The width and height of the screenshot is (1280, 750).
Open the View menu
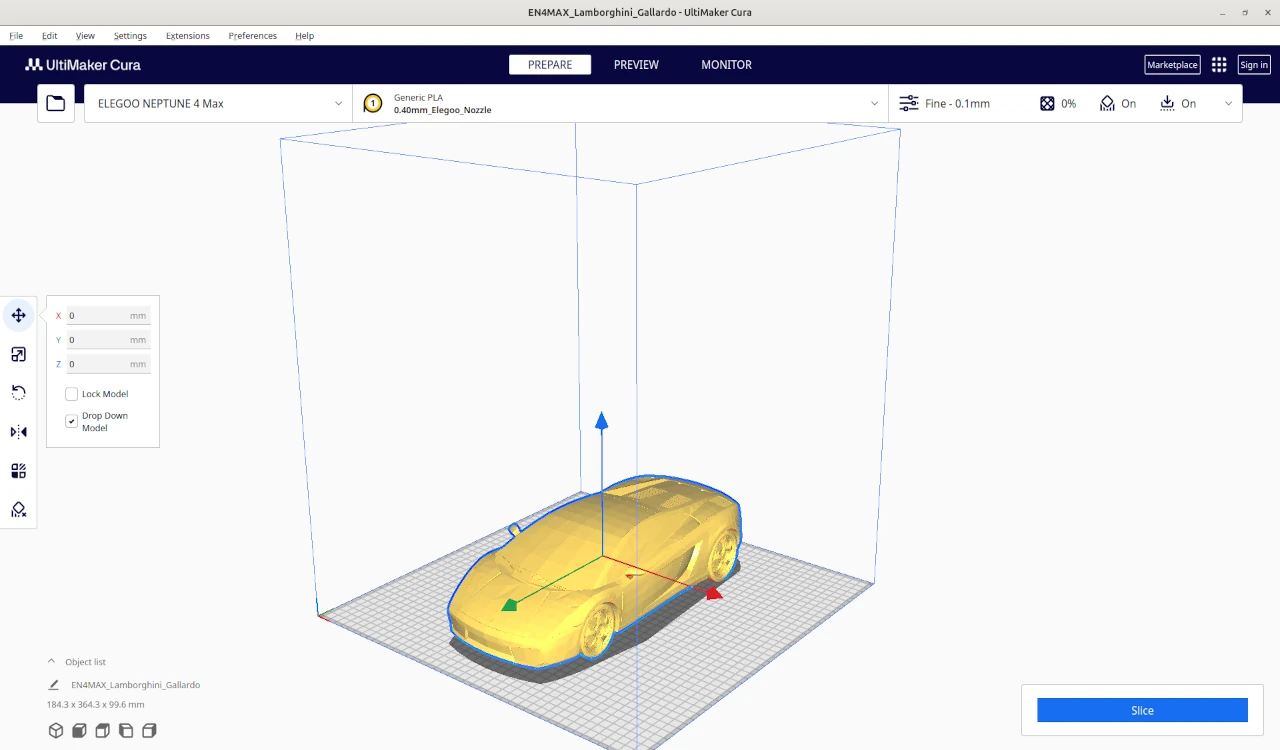(x=85, y=36)
